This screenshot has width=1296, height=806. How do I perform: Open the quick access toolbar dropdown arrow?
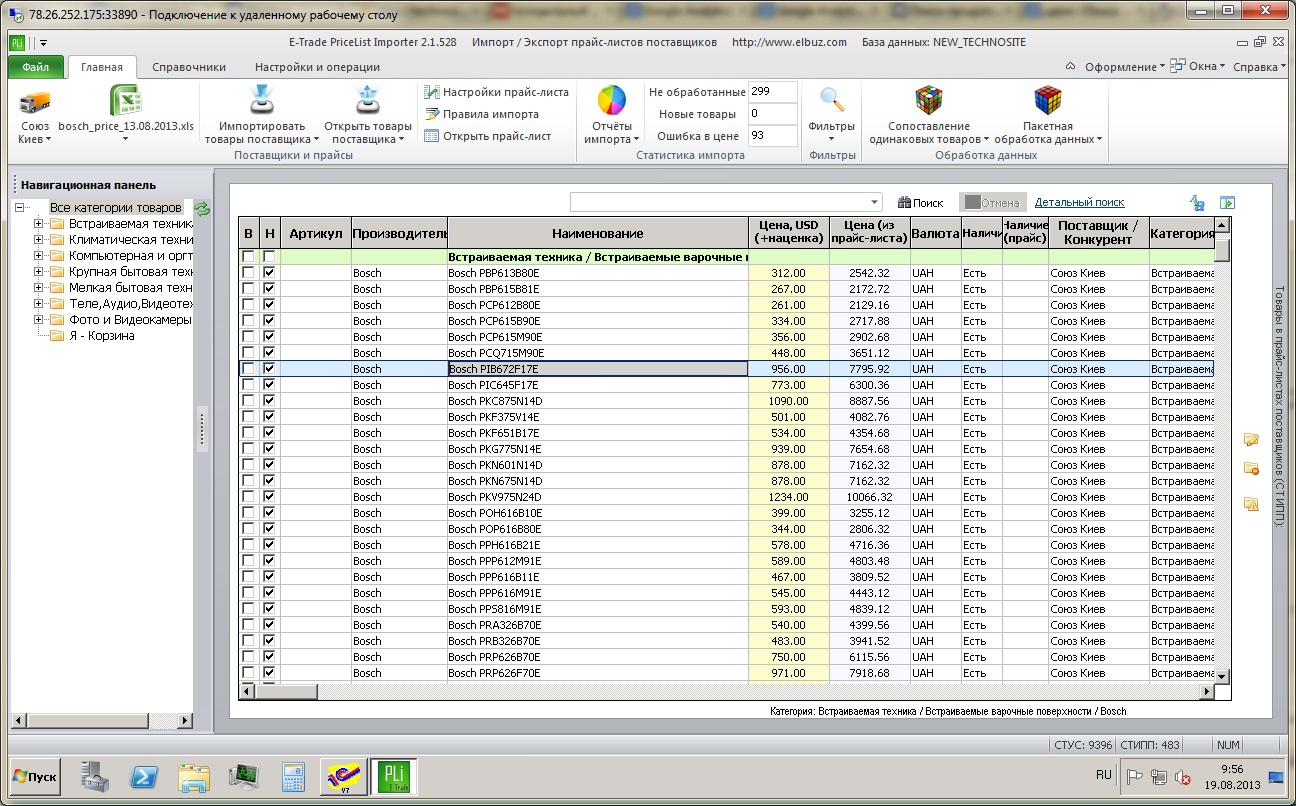tap(44, 42)
